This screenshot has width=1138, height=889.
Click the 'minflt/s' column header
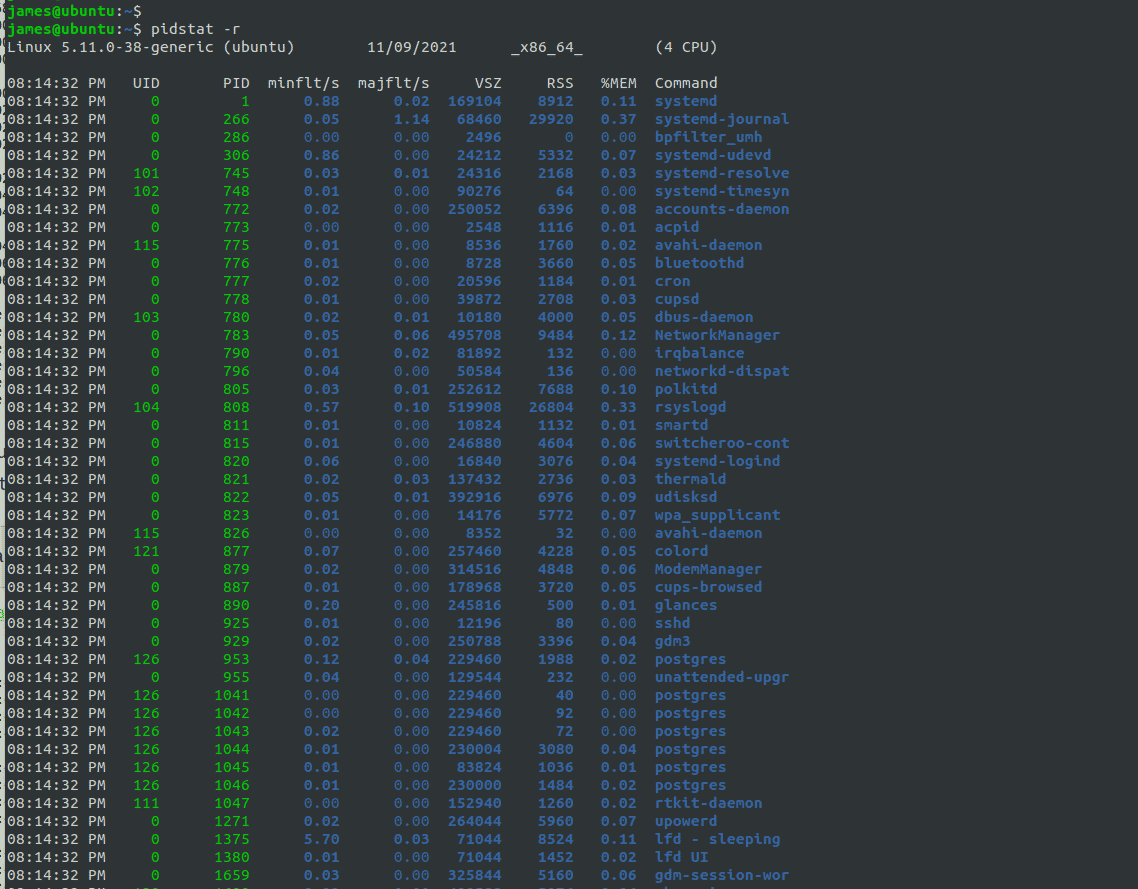pos(303,83)
